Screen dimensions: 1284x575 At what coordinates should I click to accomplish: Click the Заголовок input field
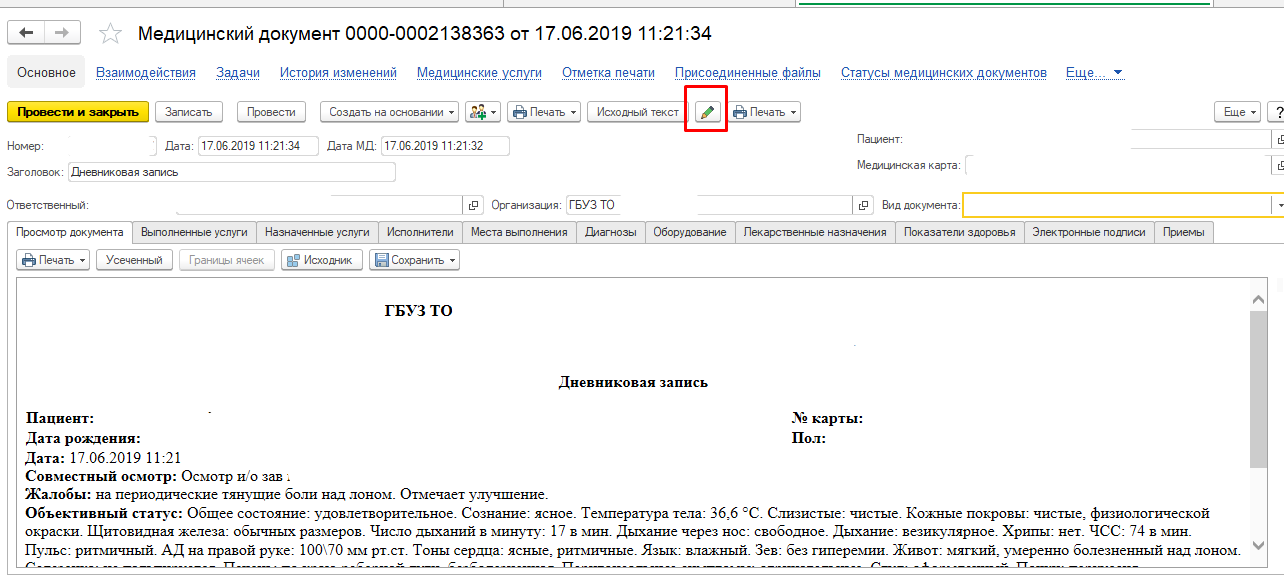tap(231, 172)
